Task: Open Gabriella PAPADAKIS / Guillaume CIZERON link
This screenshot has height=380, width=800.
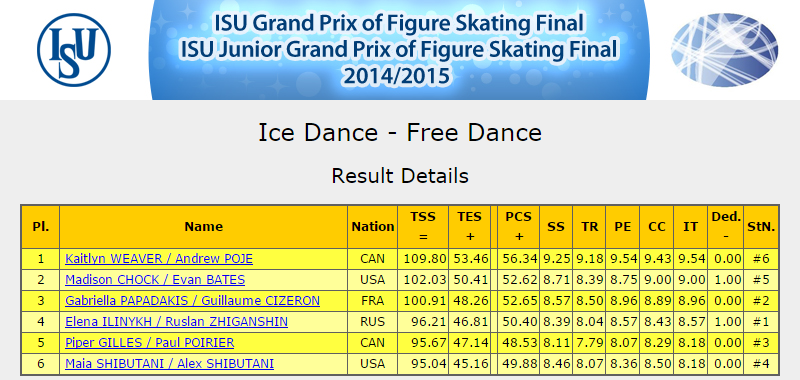Action: [x=192, y=300]
